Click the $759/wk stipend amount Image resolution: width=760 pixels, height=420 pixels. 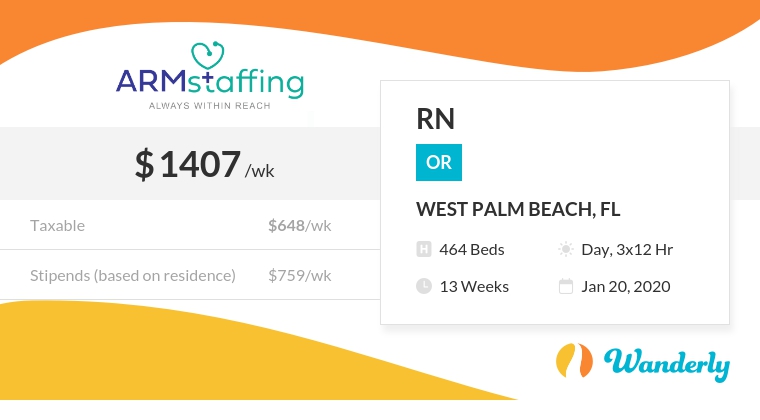tap(300, 275)
